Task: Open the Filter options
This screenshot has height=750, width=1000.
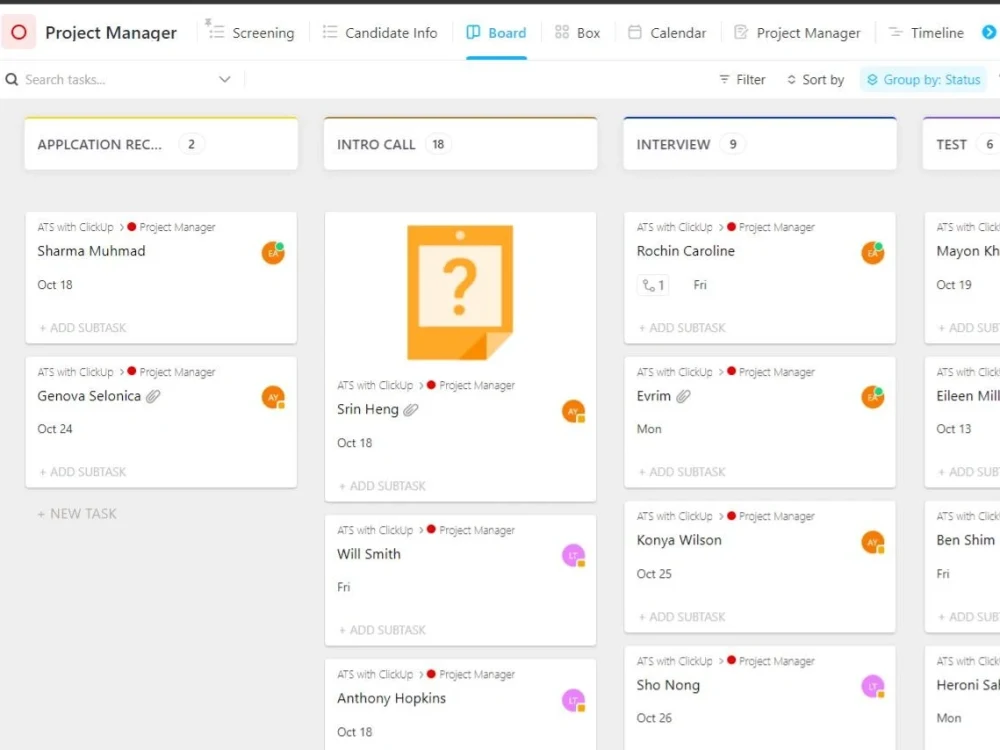Action: click(742, 79)
